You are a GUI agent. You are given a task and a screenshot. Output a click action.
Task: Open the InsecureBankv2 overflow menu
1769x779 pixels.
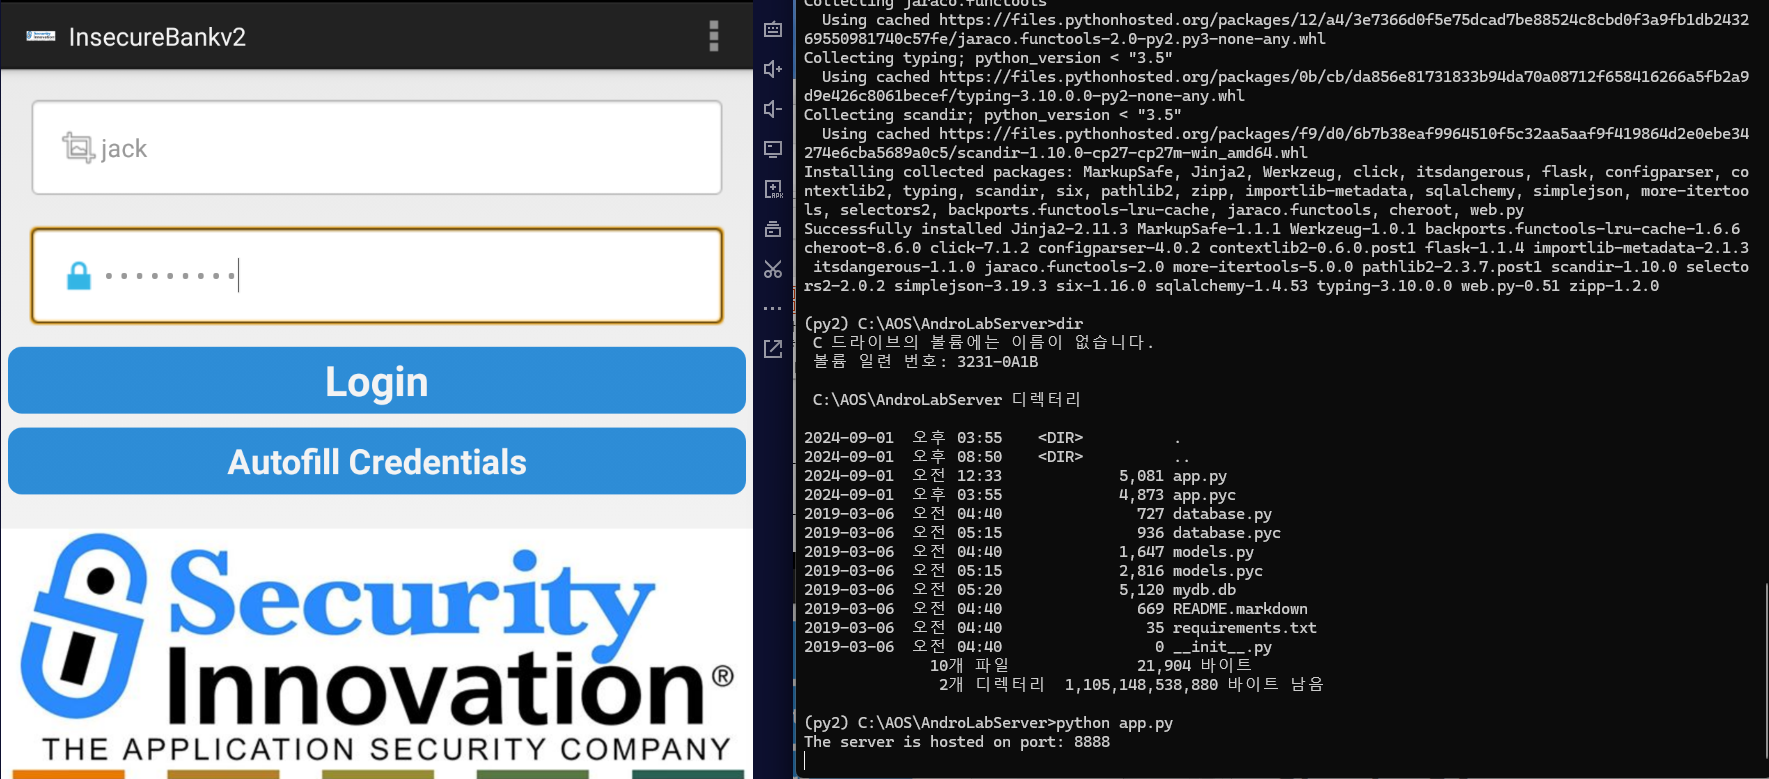(x=713, y=36)
